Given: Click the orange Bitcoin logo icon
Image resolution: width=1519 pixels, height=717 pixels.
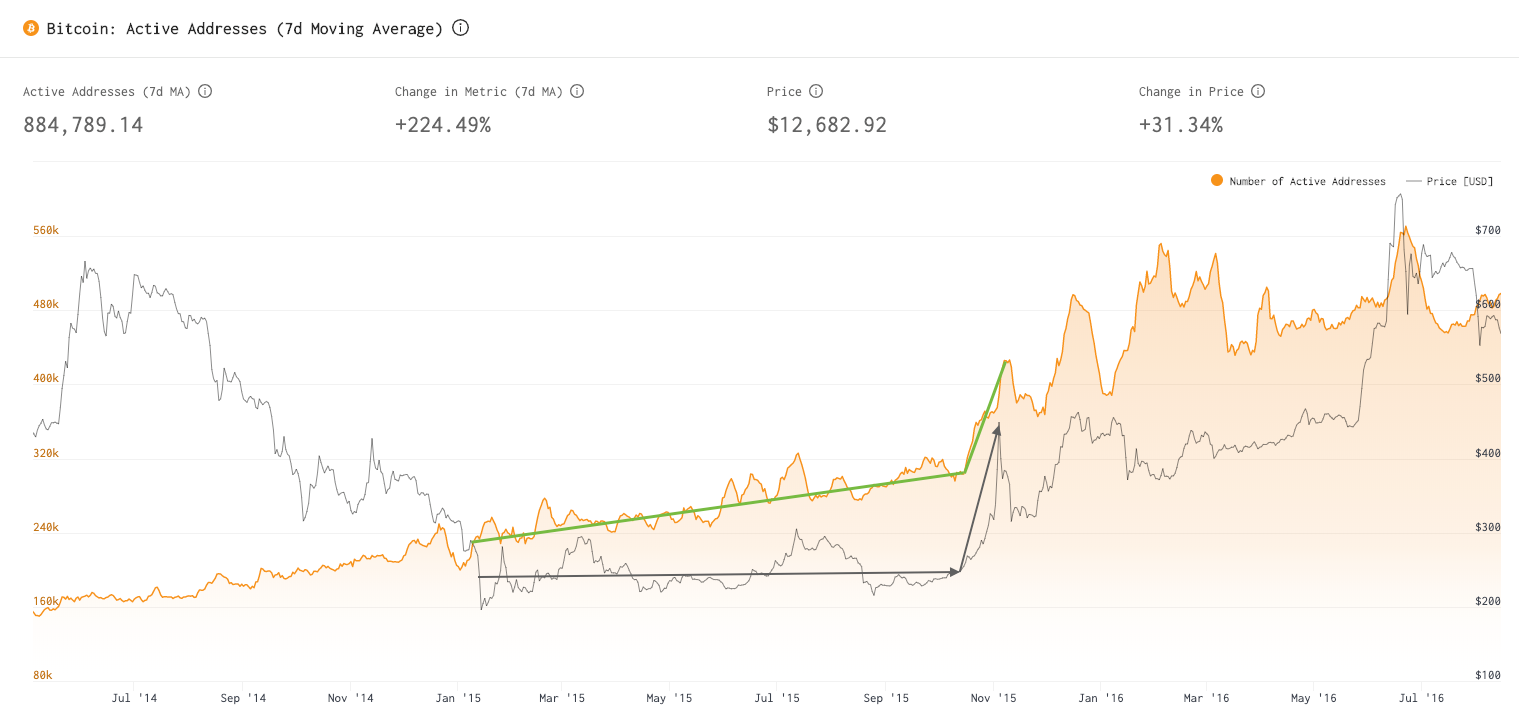Looking at the screenshot, I should 31,28.
